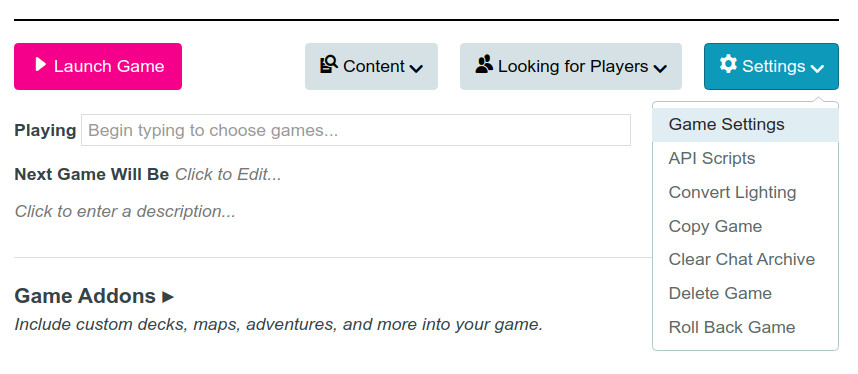Collapse the Settings dropdown chevron

click(817, 68)
